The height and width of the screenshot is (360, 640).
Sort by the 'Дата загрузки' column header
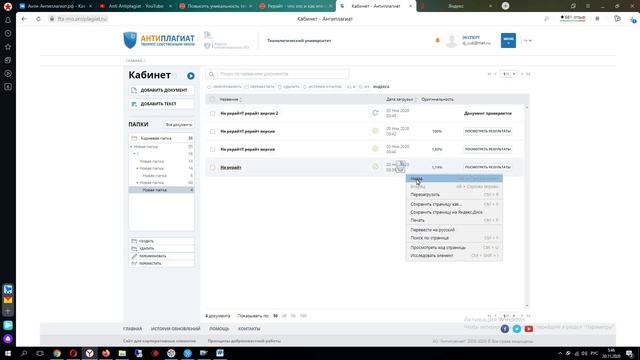(401, 99)
